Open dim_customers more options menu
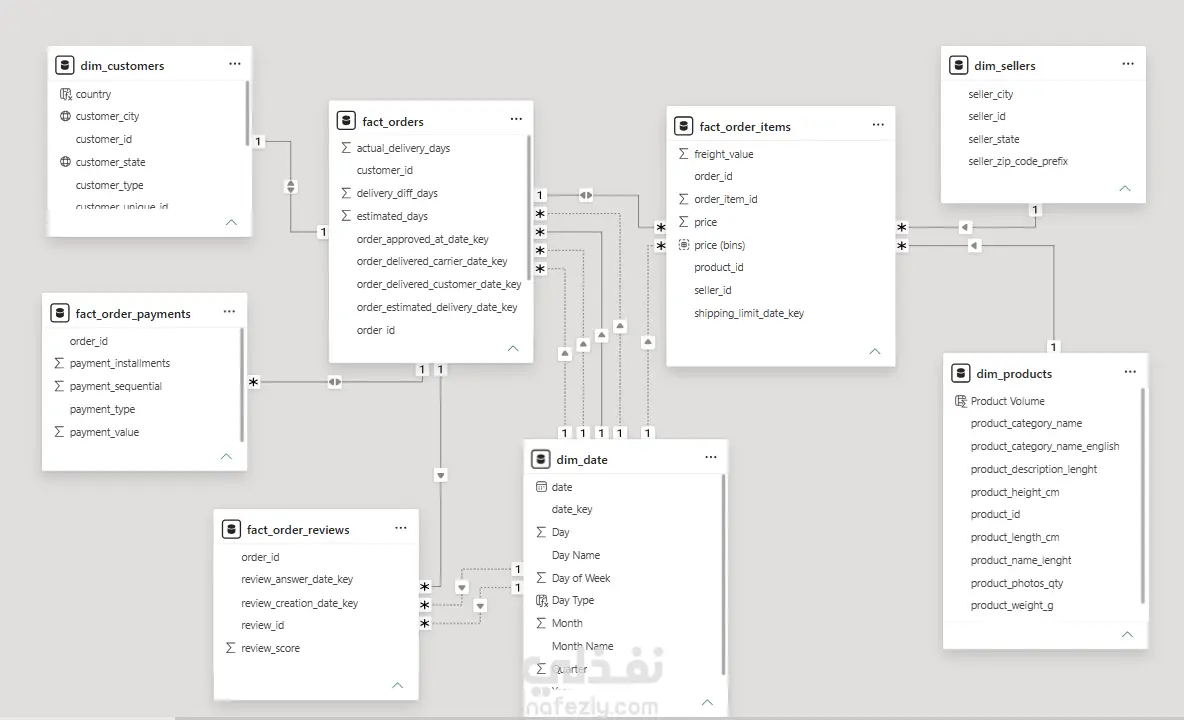 pyautogui.click(x=235, y=64)
